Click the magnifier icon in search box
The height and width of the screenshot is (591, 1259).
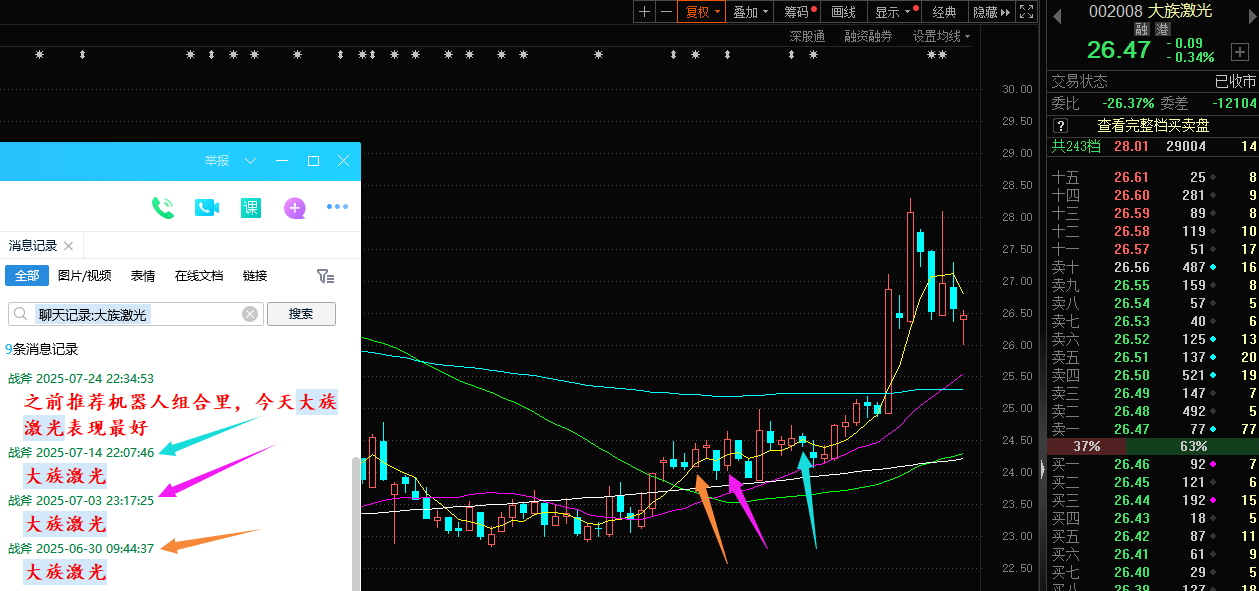tap(21, 314)
